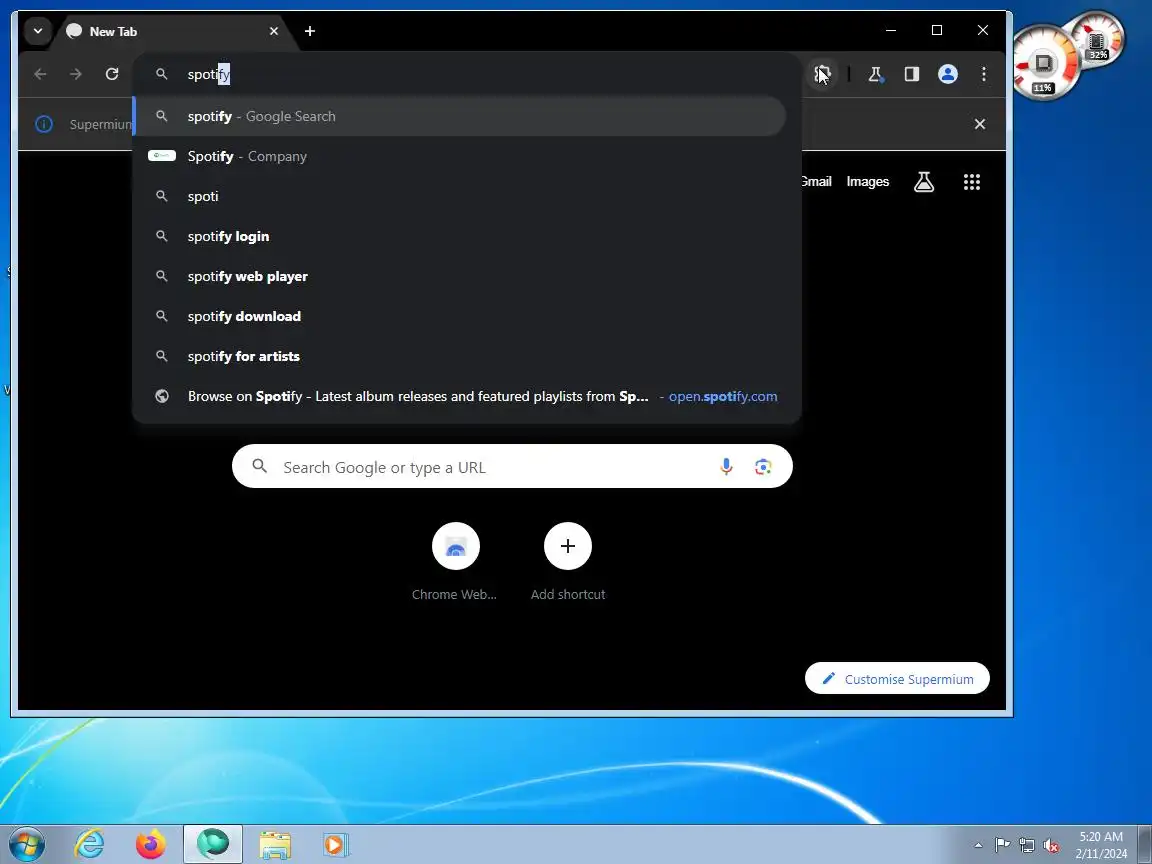The width and height of the screenshot is (1152, 864).
Task: Choose 'spotify web player' suggestion
Action: [x=460, y=276]
